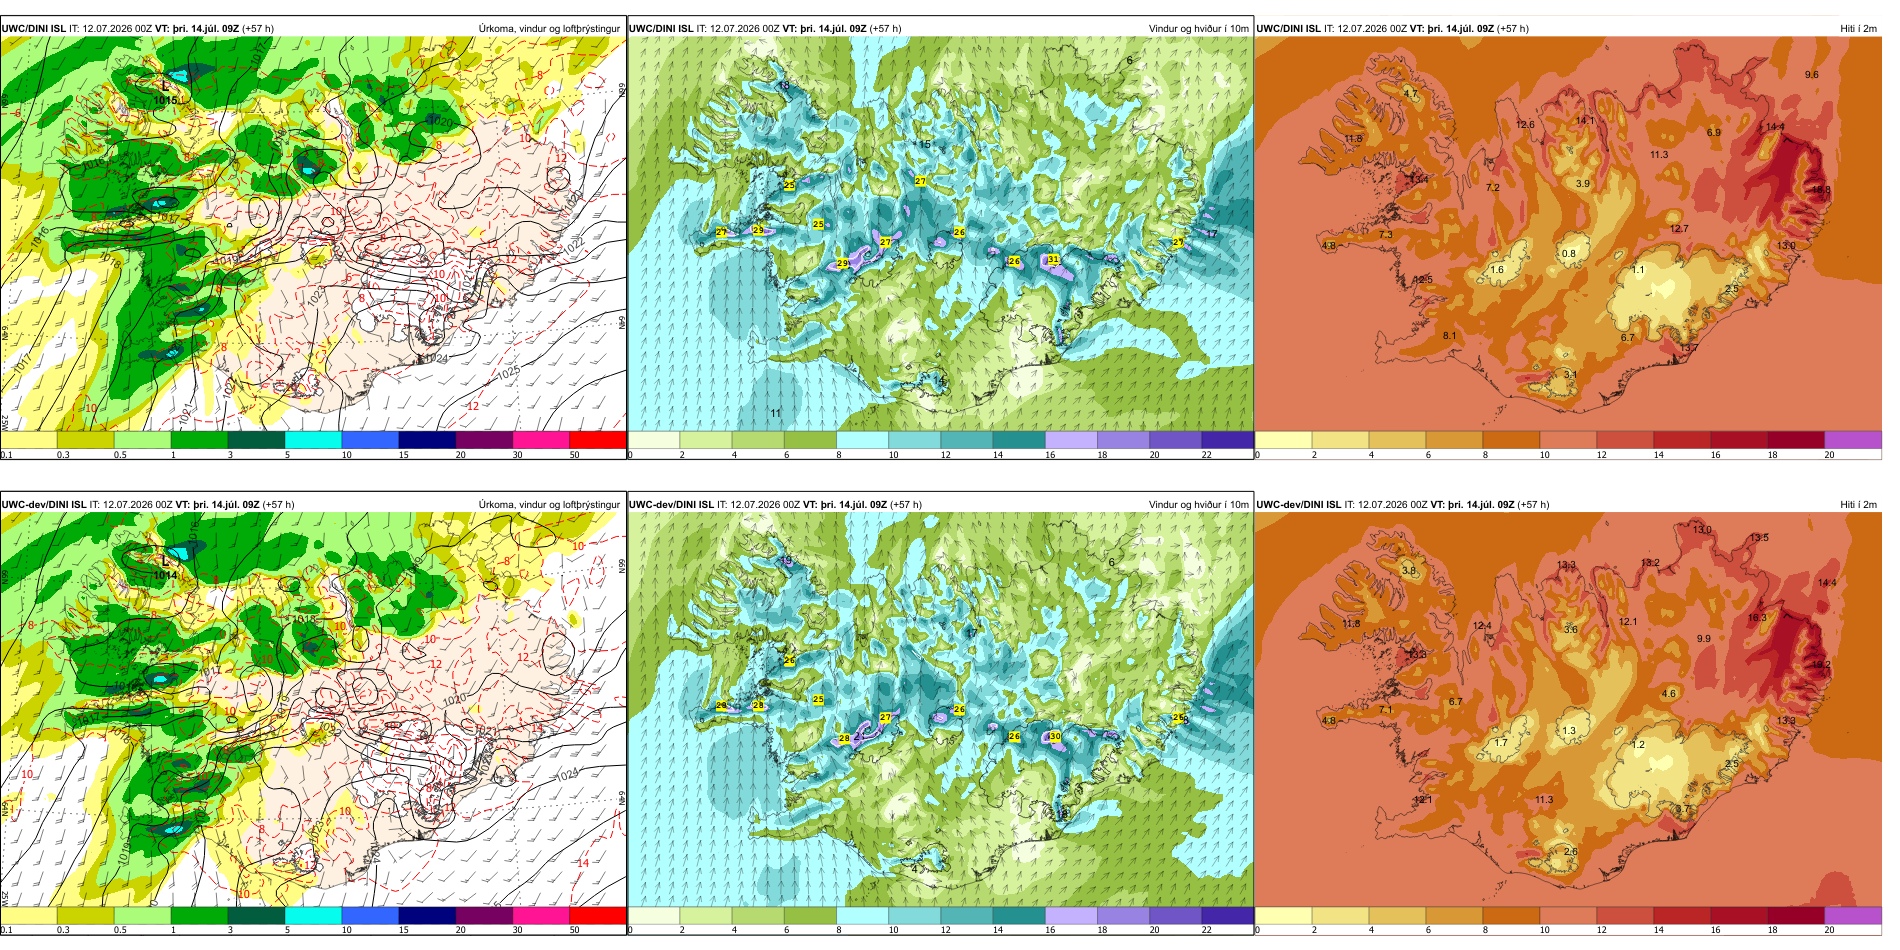Click the '3.9' temperature value on UWC/DINI map
Viewport: 1900px width, 950px height.
pos(1582,184)
